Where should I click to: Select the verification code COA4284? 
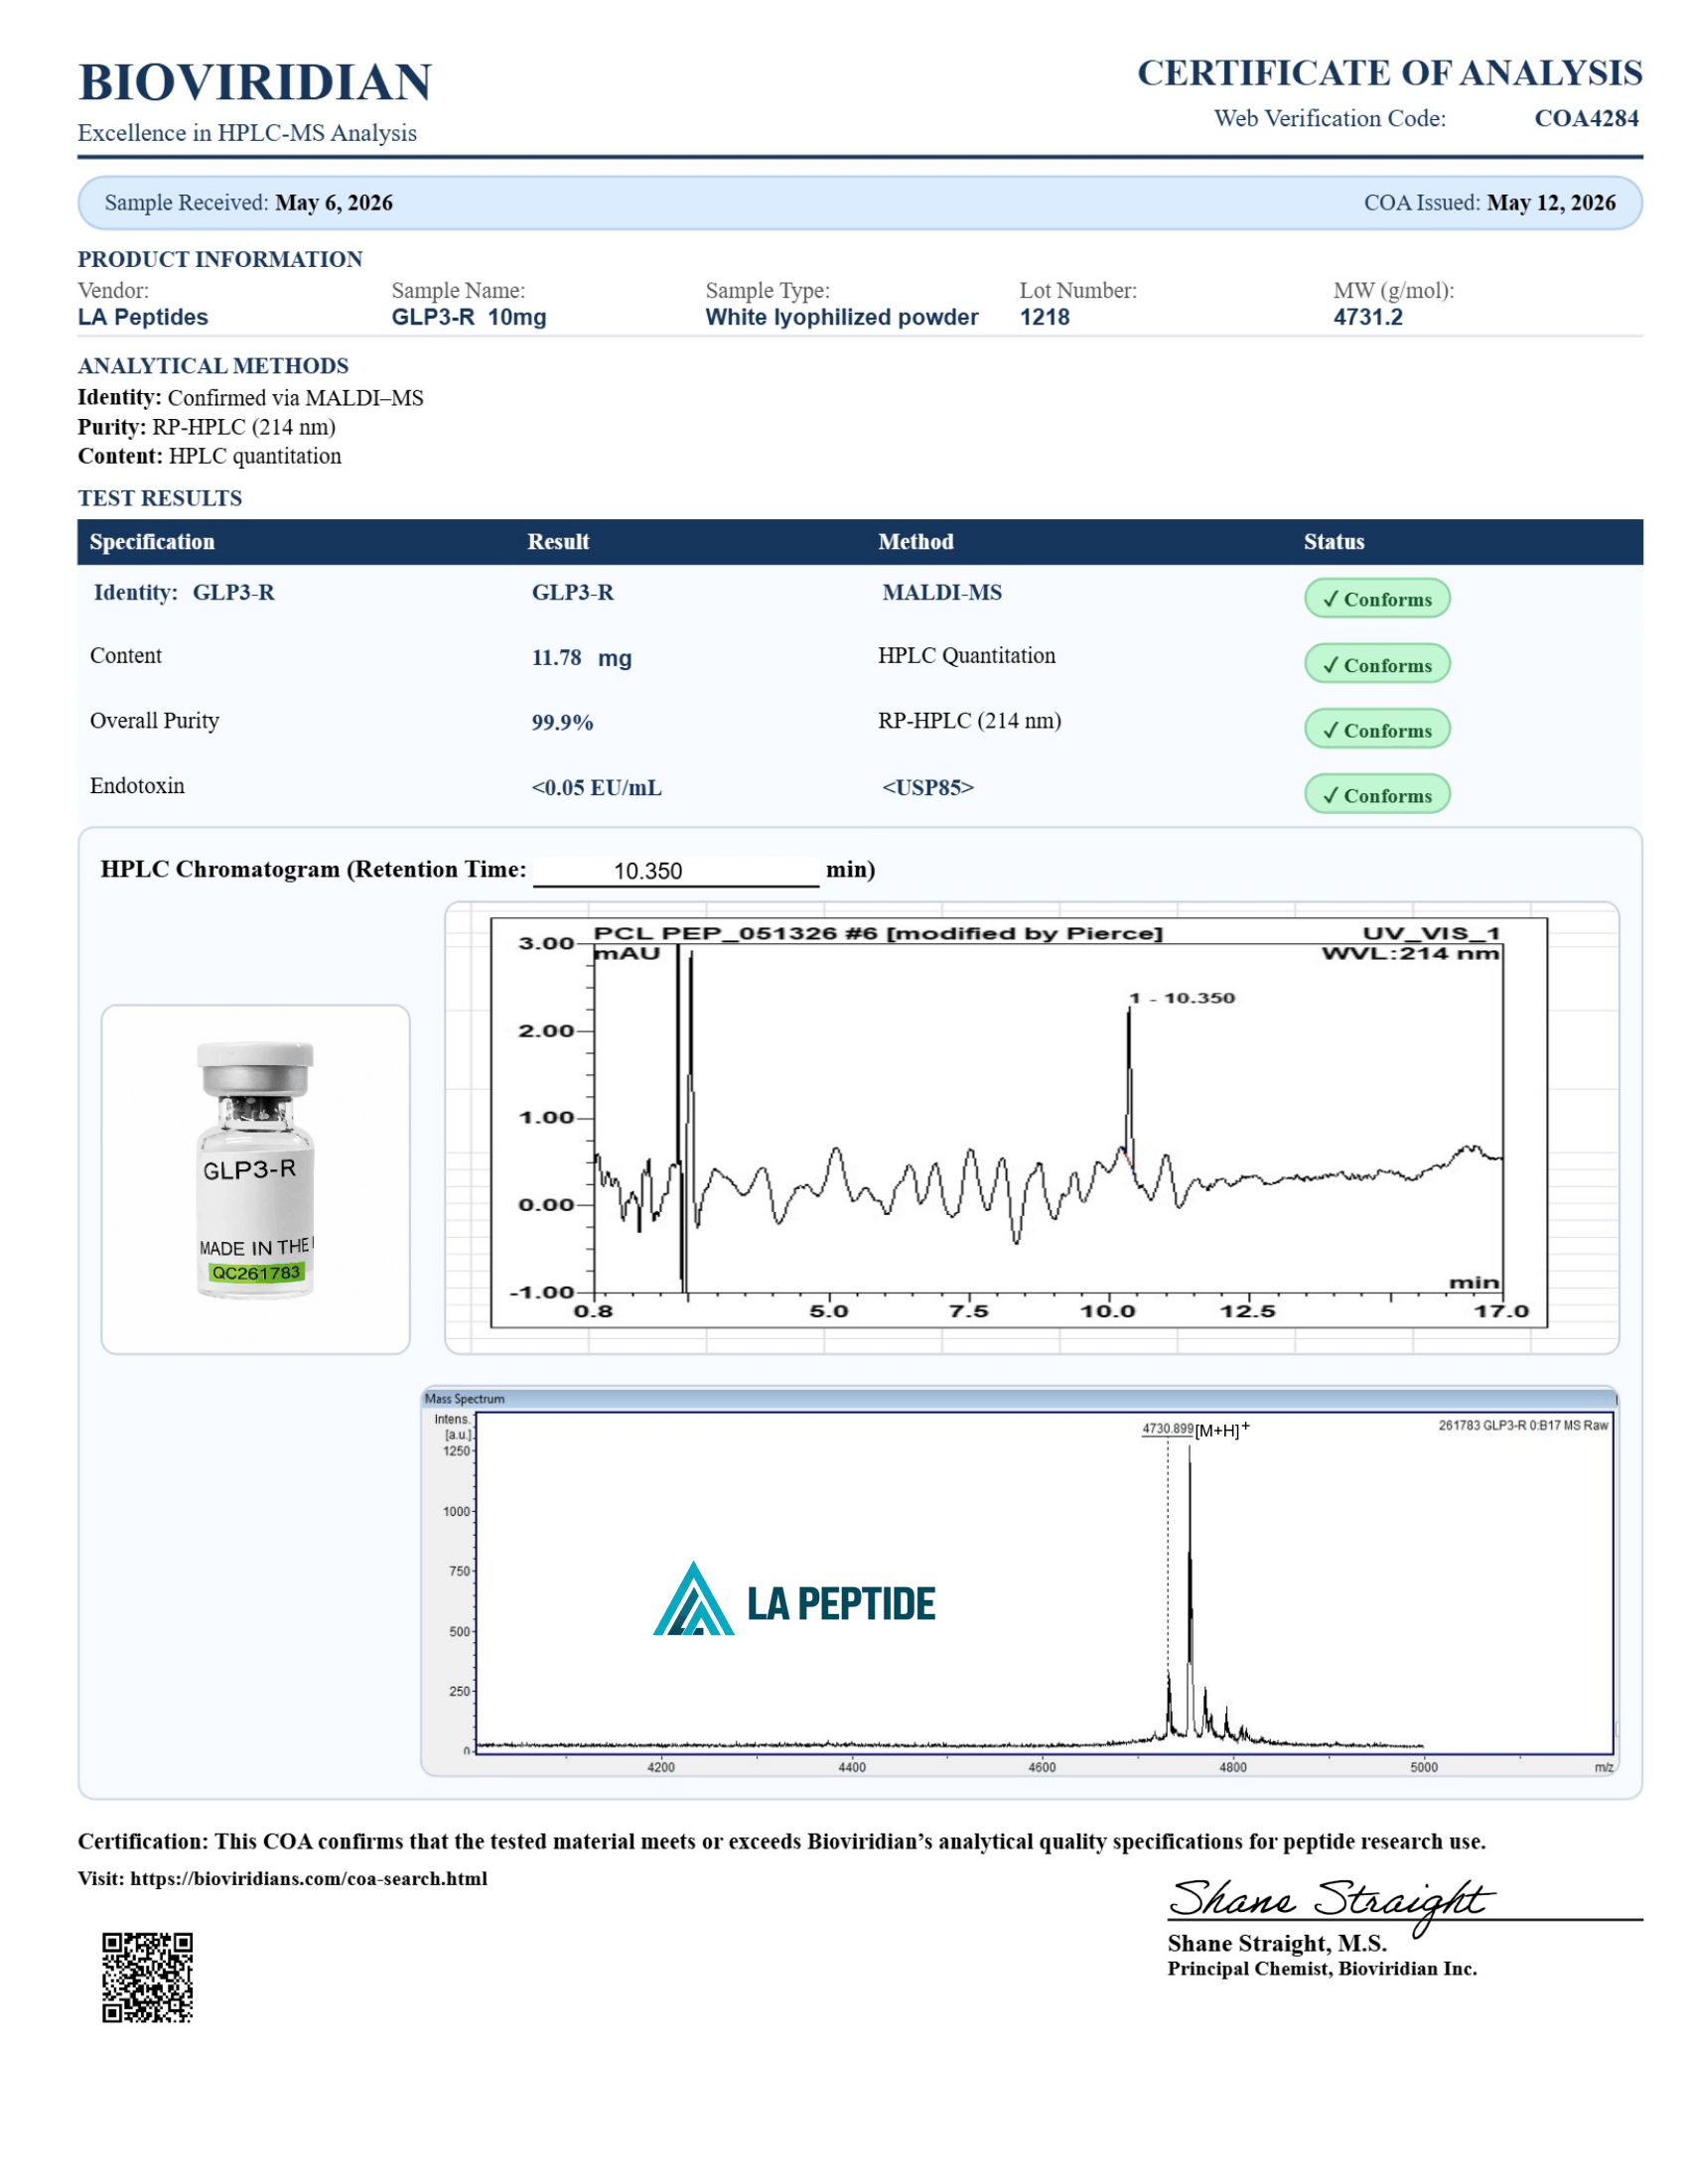(x=1586, y=118)
